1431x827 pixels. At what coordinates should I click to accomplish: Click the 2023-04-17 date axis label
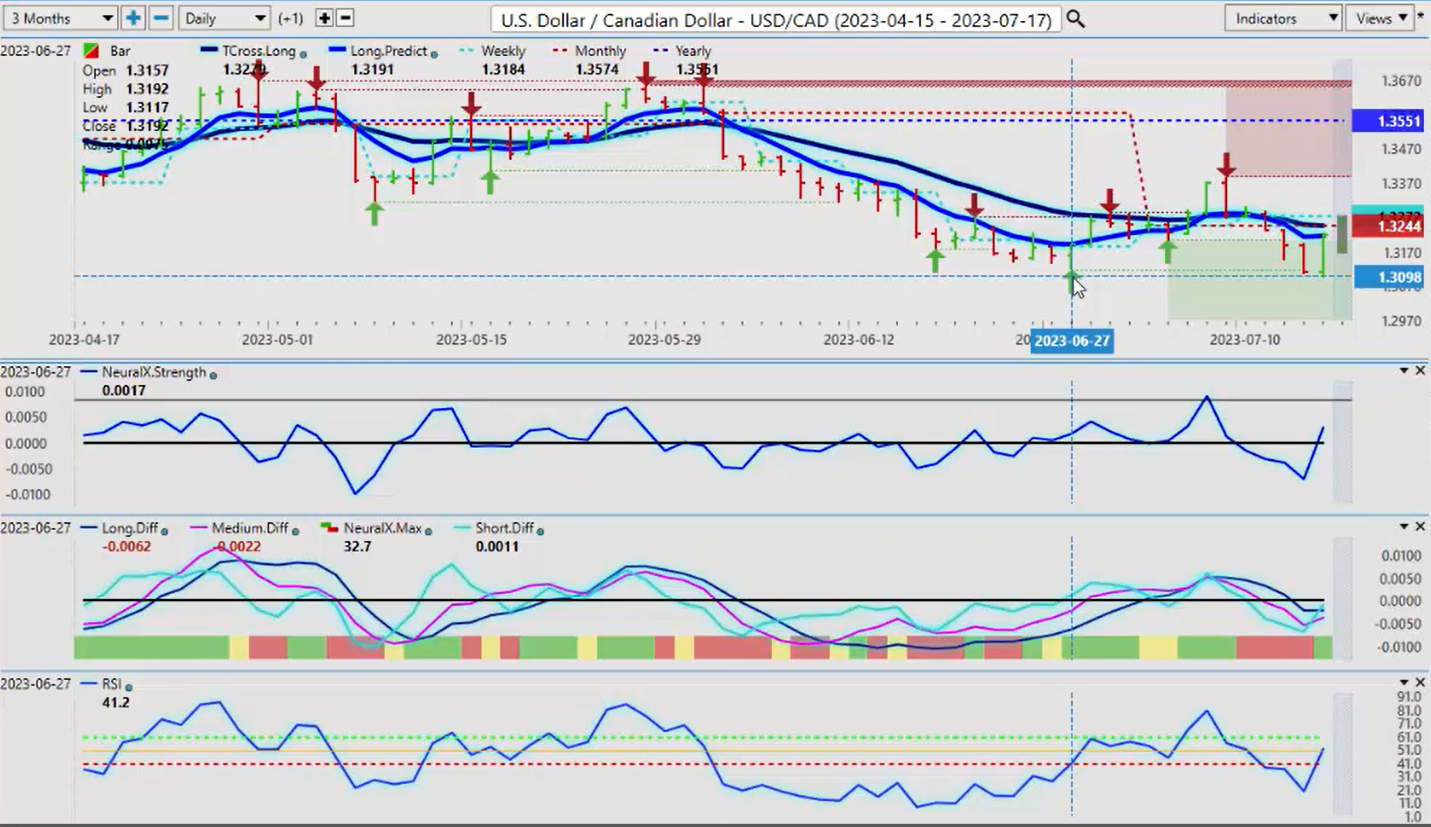tap(83, 340)
